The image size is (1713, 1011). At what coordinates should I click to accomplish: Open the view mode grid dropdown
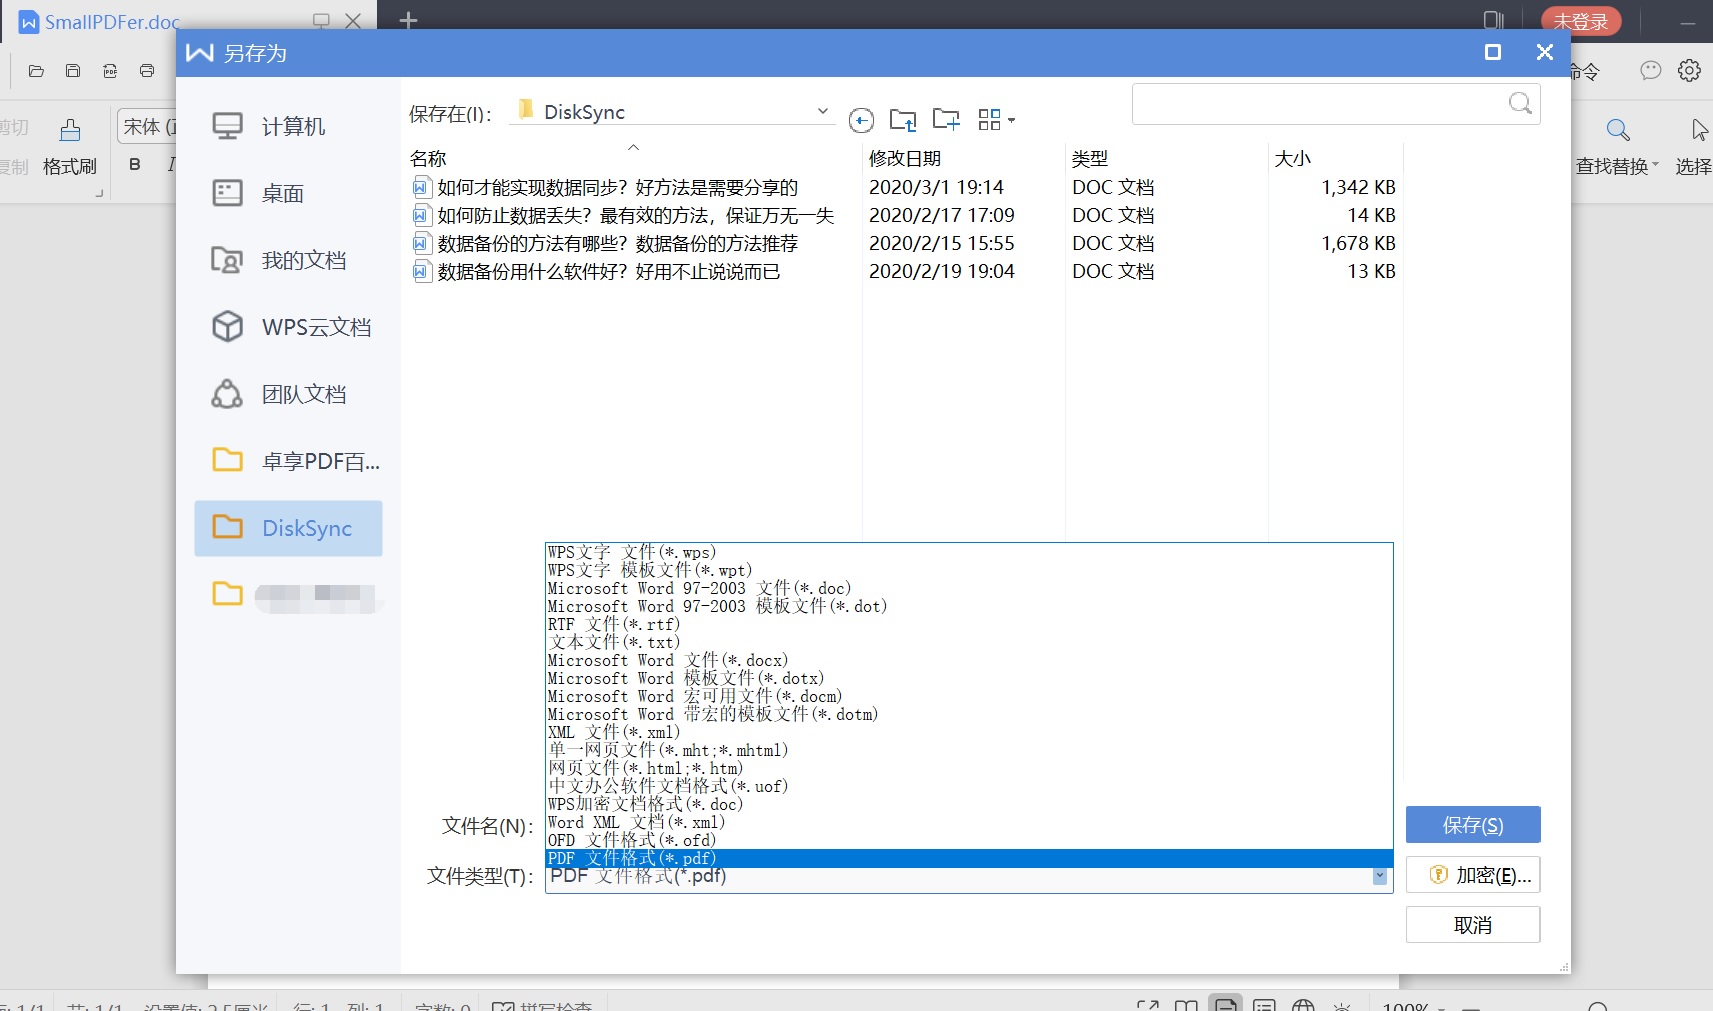[997, 120]
